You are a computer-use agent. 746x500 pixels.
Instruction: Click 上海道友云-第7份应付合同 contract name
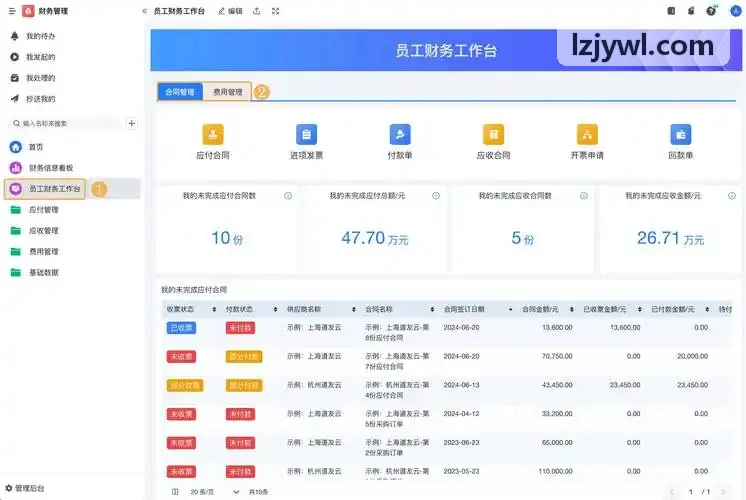tap(397, 361)
